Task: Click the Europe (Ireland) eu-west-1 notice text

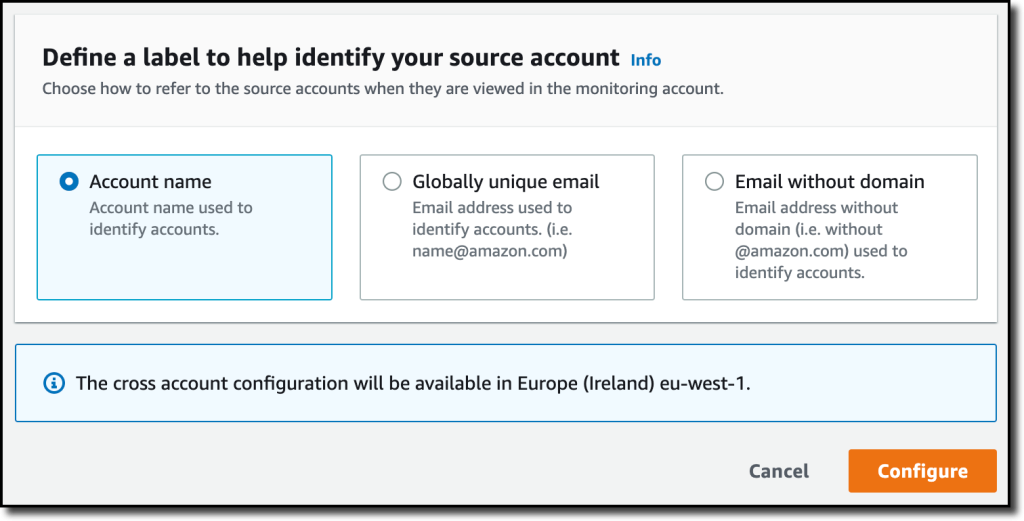Action: (412, 383)
